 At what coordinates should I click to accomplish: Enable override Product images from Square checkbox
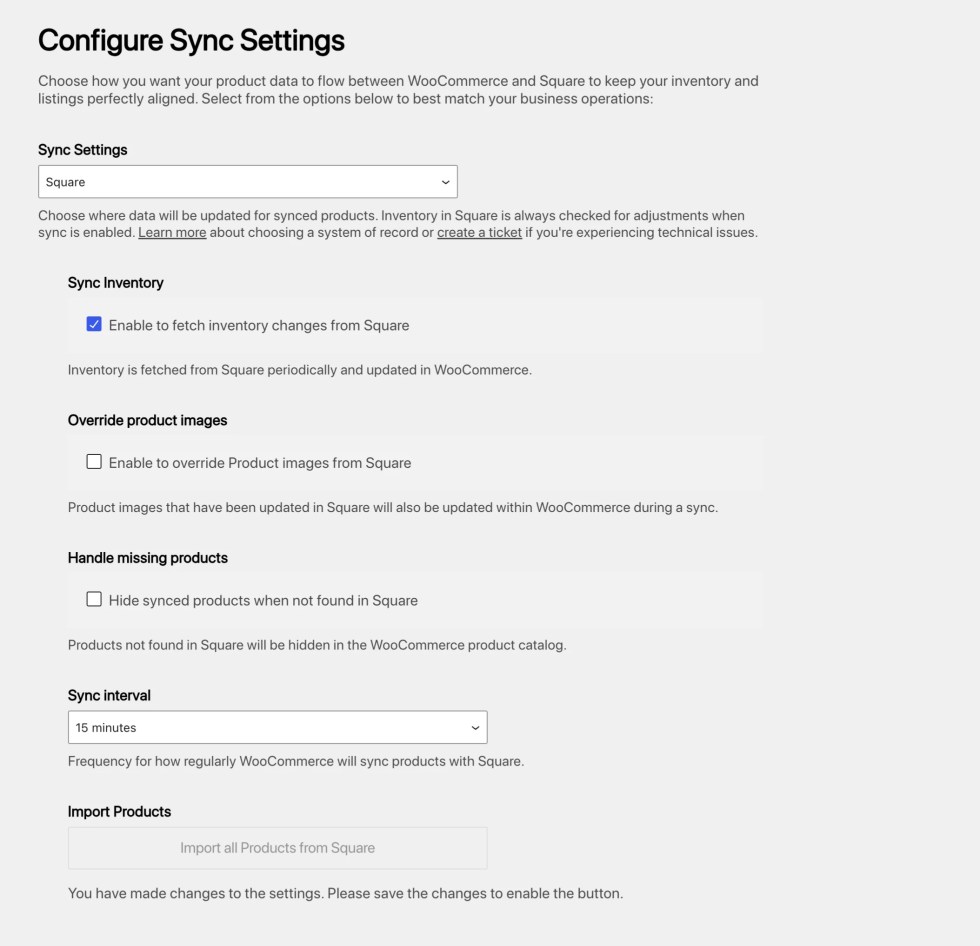(94, 462)
